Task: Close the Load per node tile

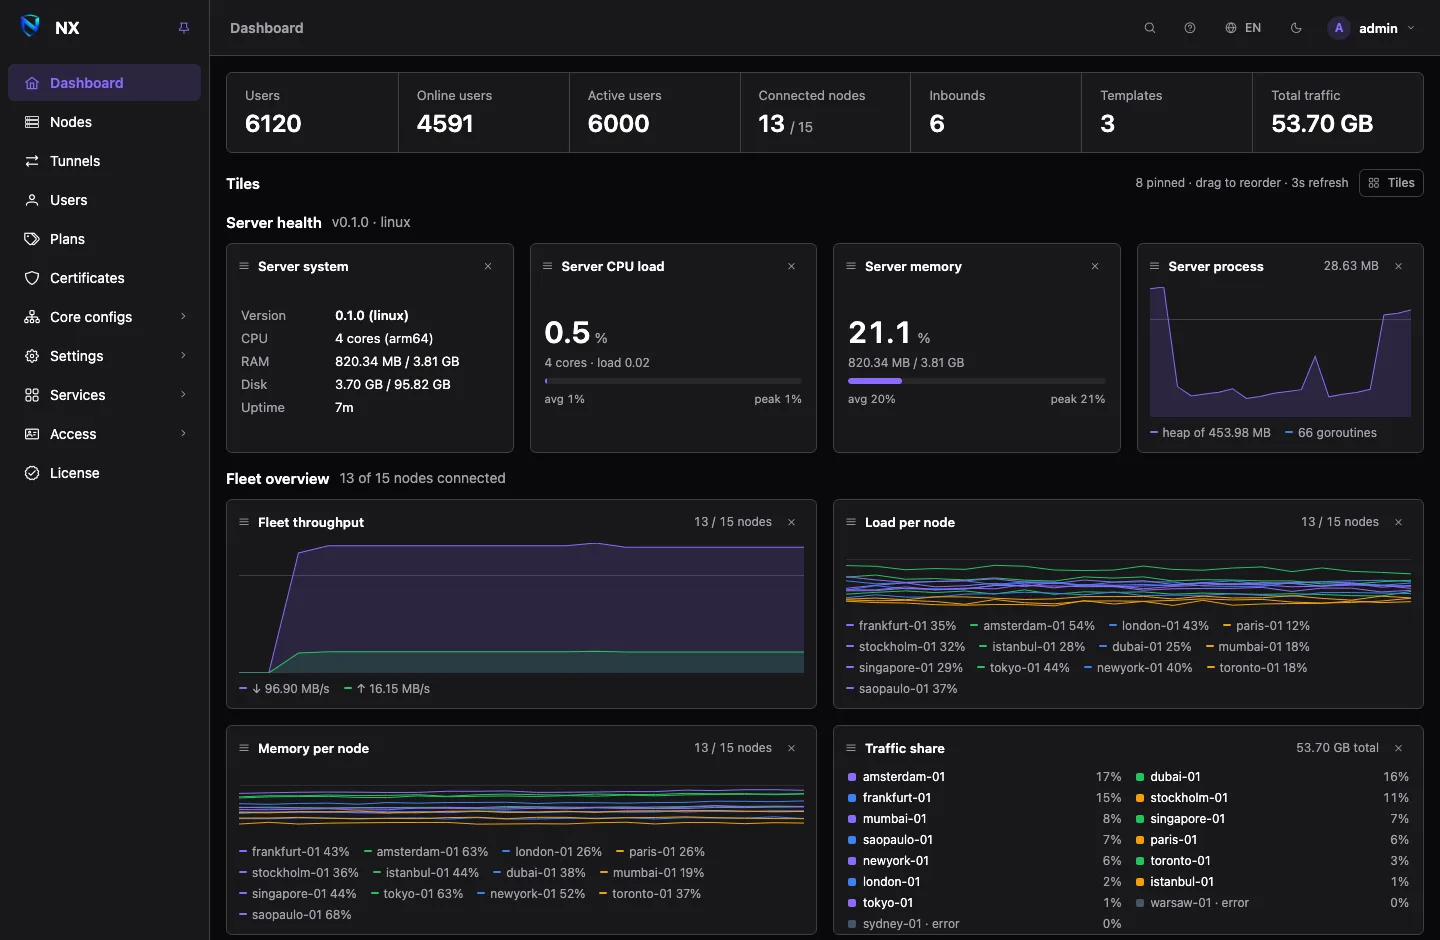Action: (1398, 522)
